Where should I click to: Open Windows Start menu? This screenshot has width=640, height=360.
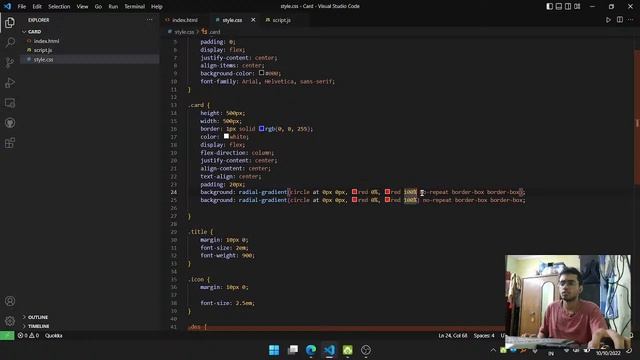click(274, 350)
